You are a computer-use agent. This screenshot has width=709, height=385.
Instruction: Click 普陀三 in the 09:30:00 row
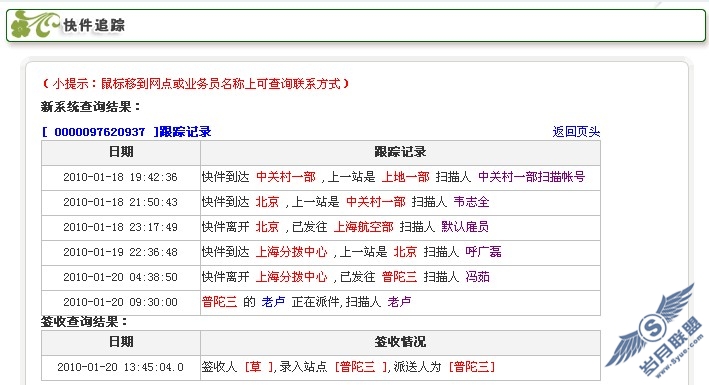[220, 301]
